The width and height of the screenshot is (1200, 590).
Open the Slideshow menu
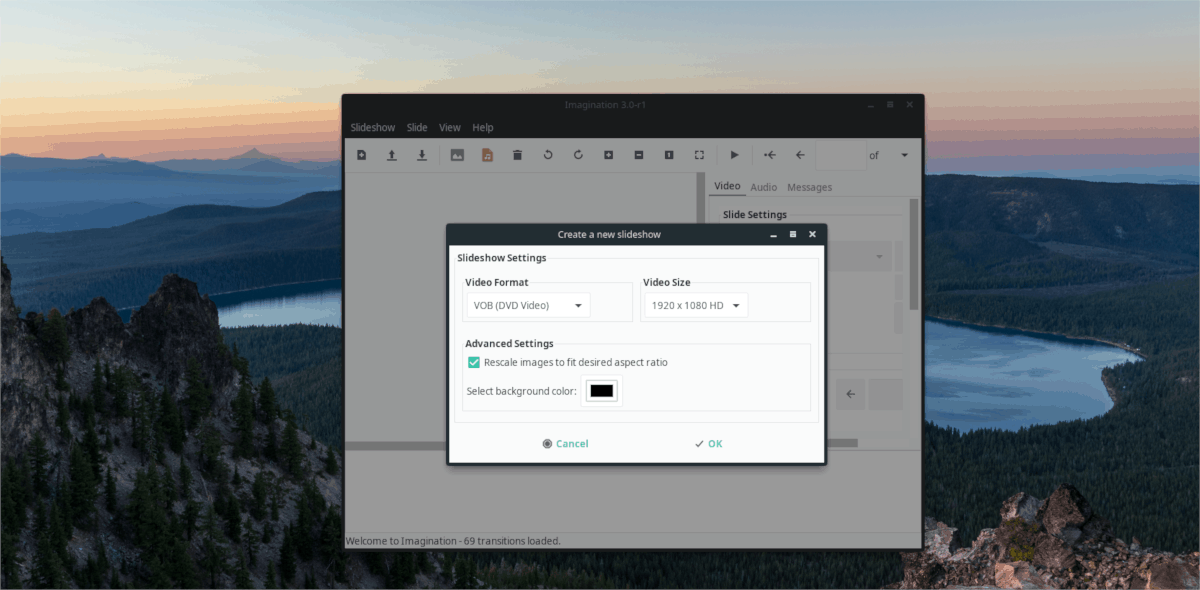coord(372,128)
